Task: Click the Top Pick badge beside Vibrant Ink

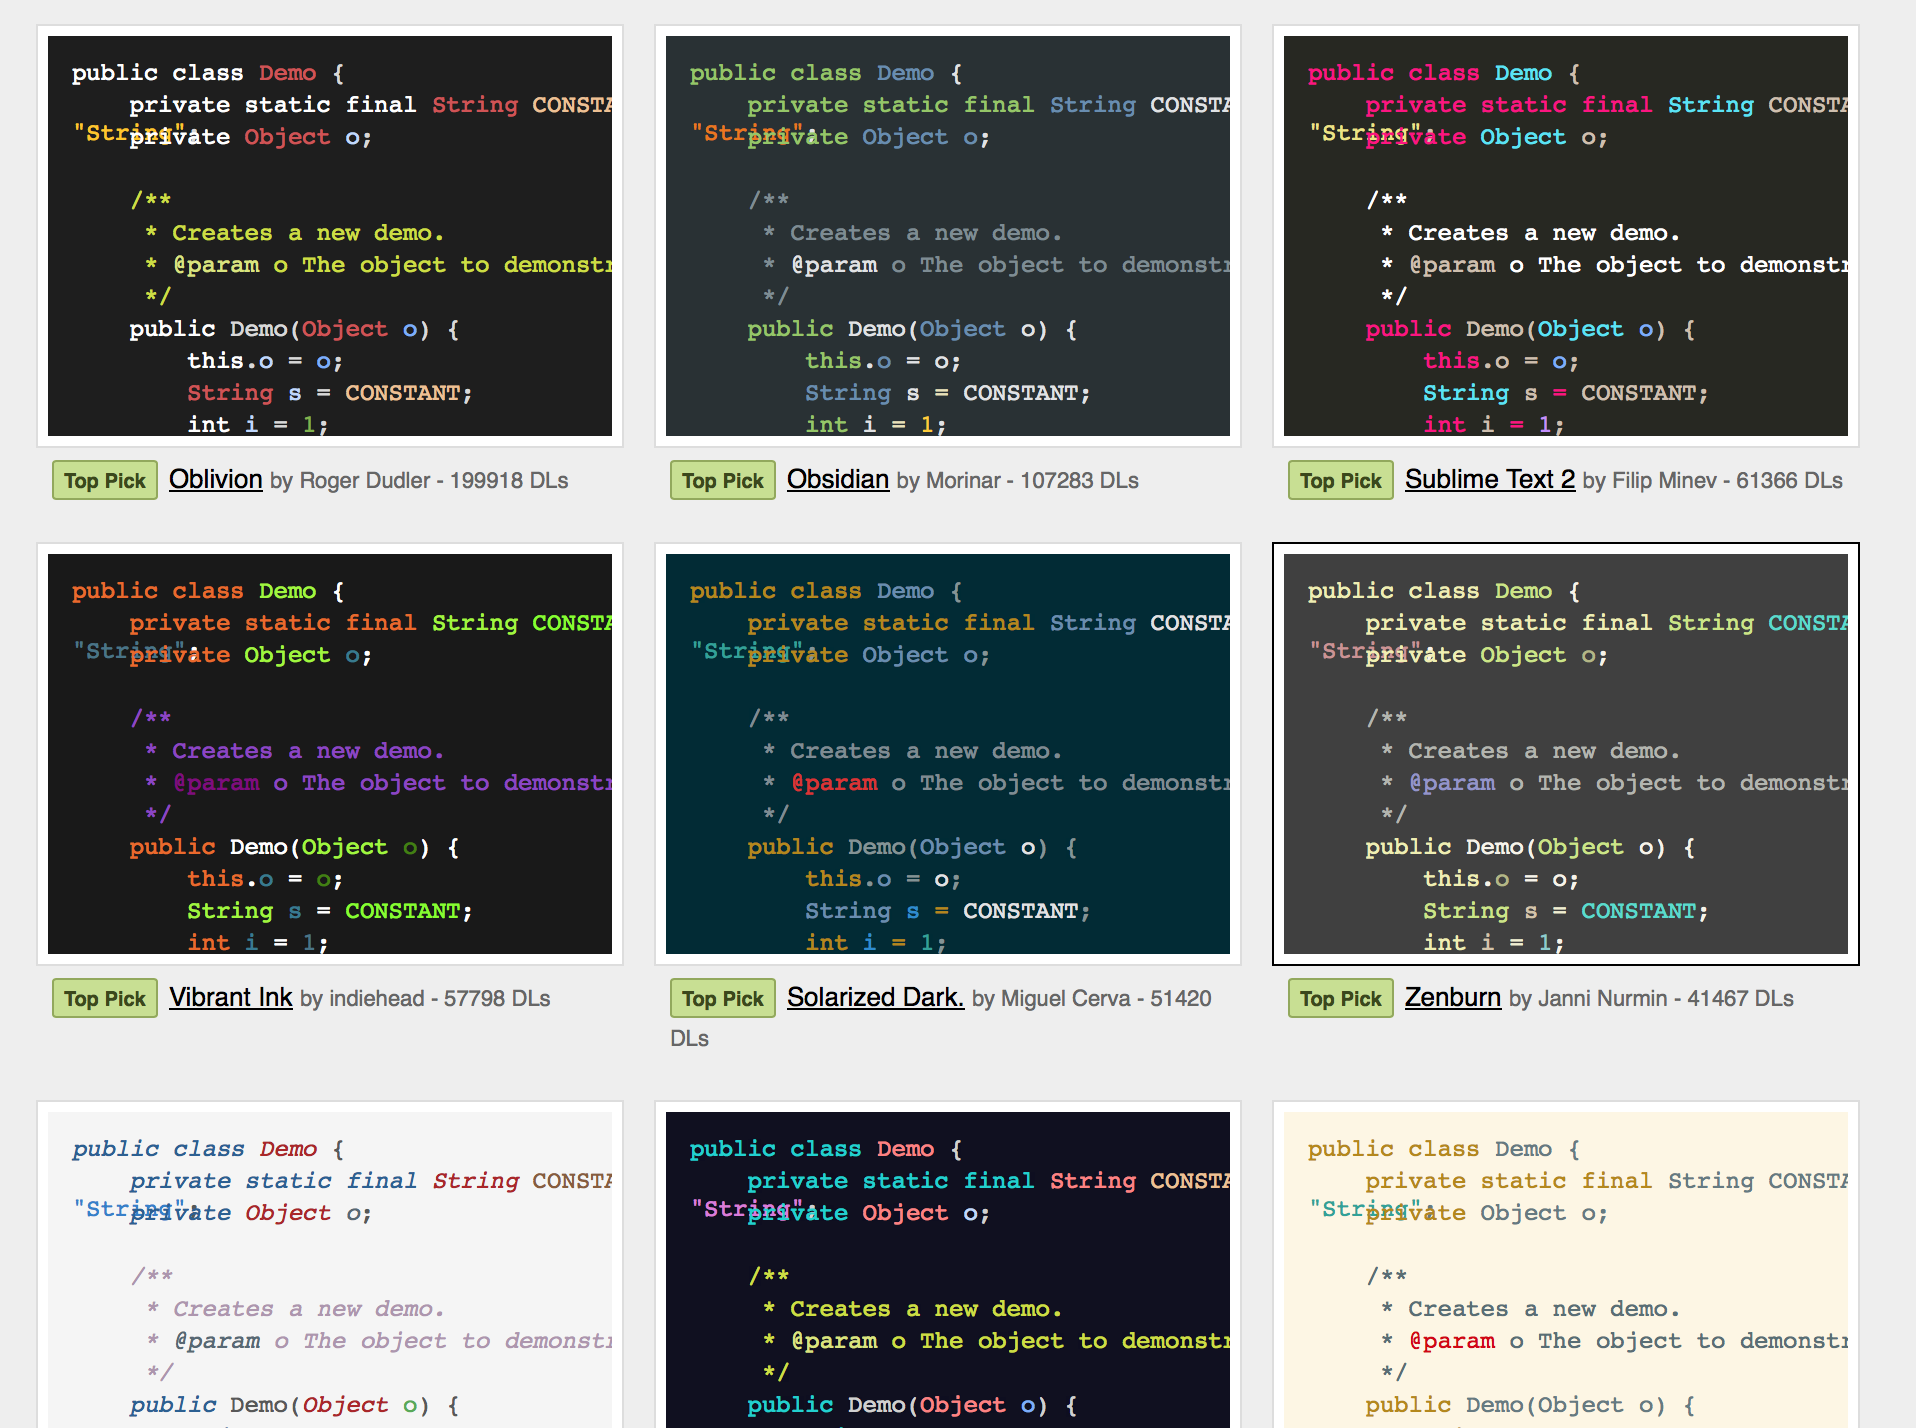Action: (x=104, y=997)
